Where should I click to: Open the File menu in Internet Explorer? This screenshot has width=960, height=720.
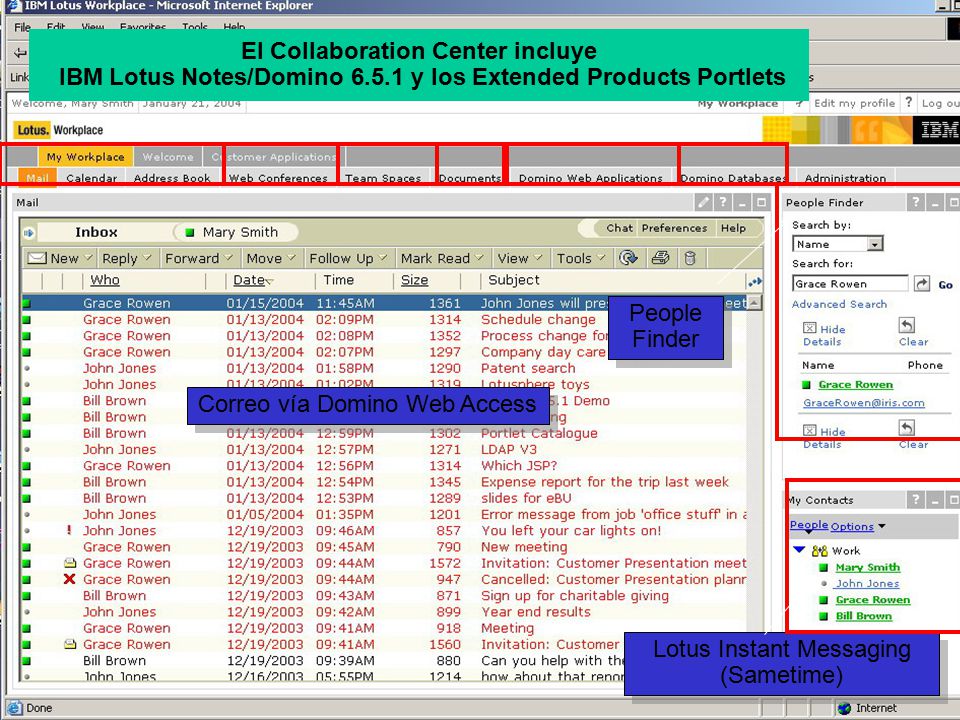tap(22, 27)
